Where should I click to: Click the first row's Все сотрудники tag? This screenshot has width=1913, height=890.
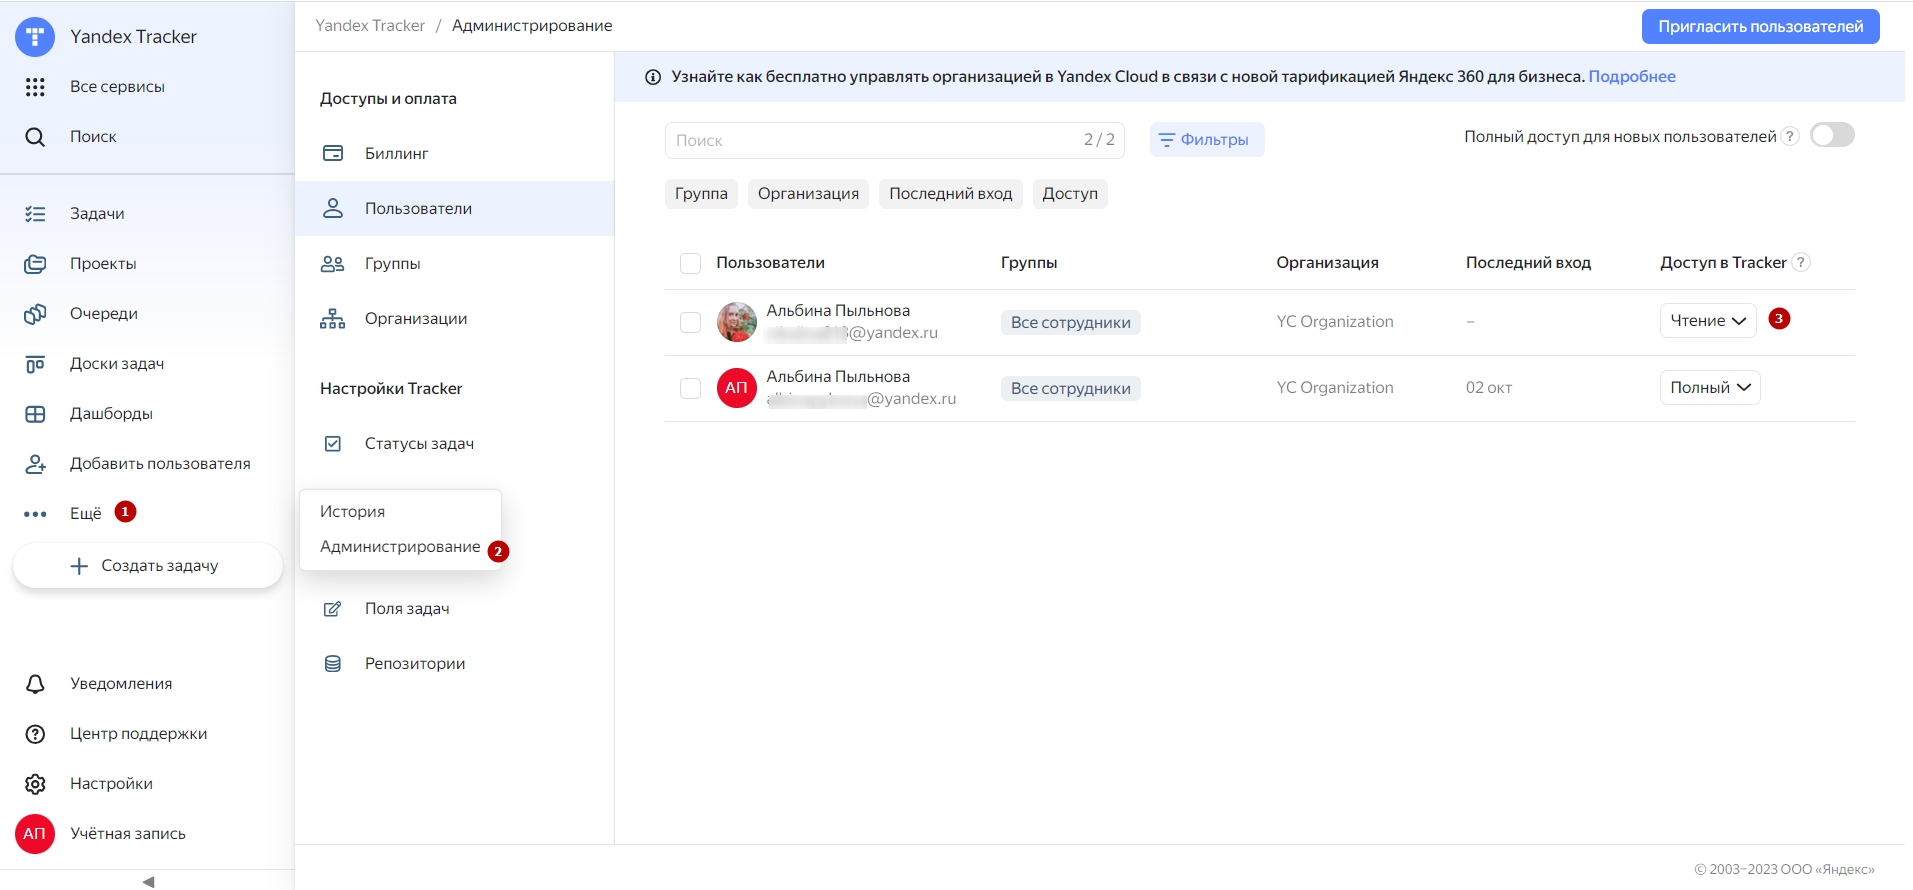1070,322
